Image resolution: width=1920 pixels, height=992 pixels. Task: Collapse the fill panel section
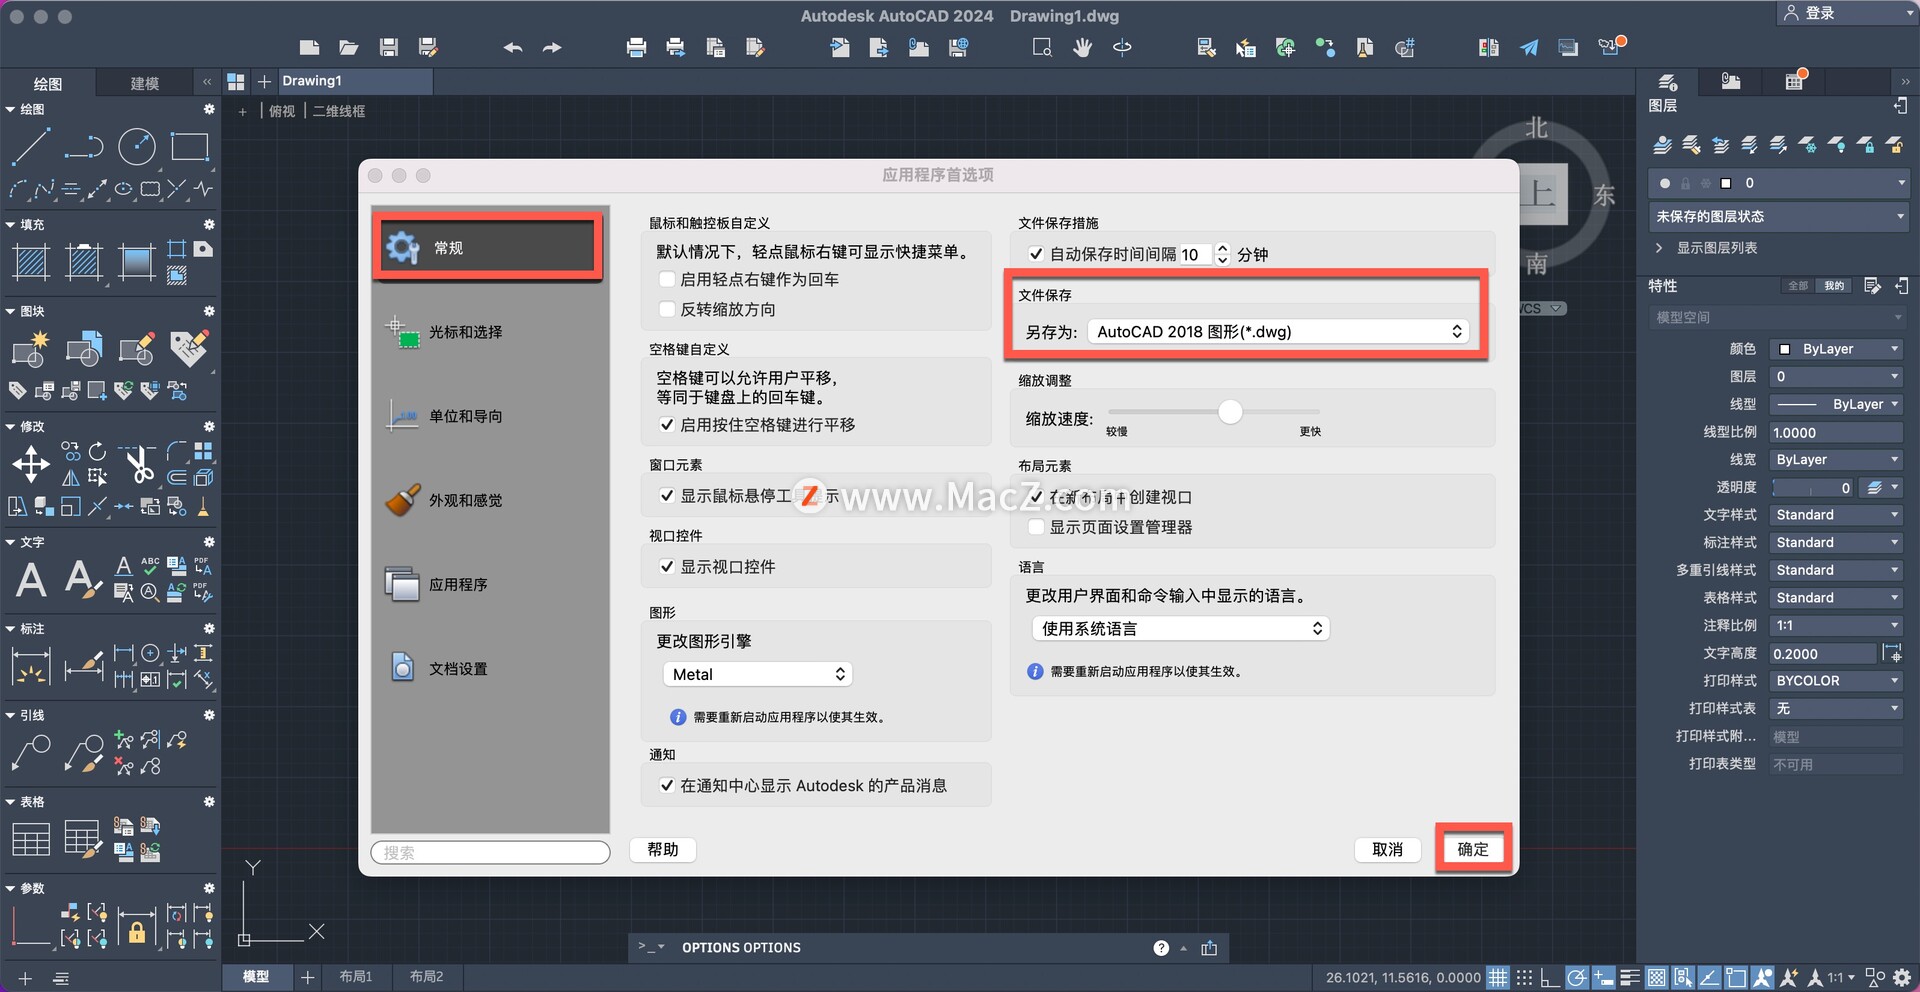(x=10, y=225)
